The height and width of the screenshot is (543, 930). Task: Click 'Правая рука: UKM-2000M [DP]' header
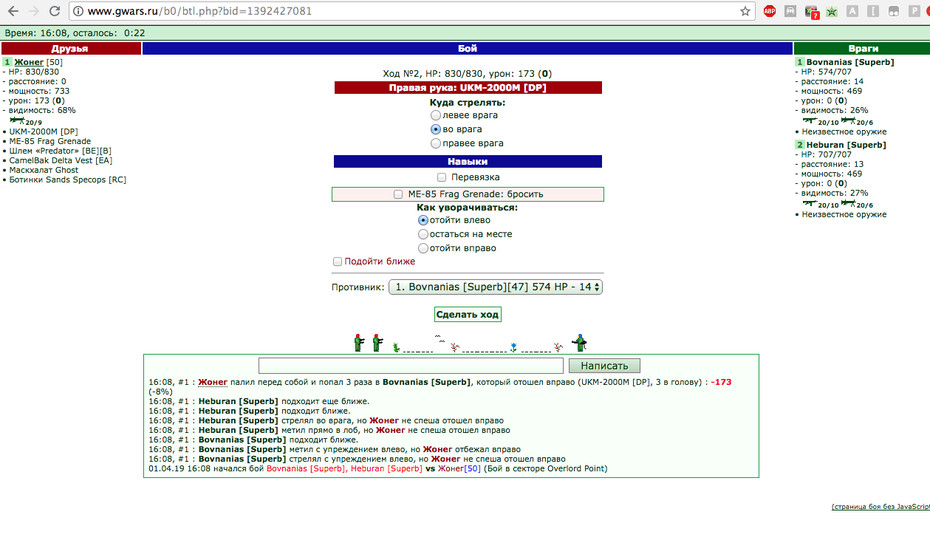click(x=468, y=88)
